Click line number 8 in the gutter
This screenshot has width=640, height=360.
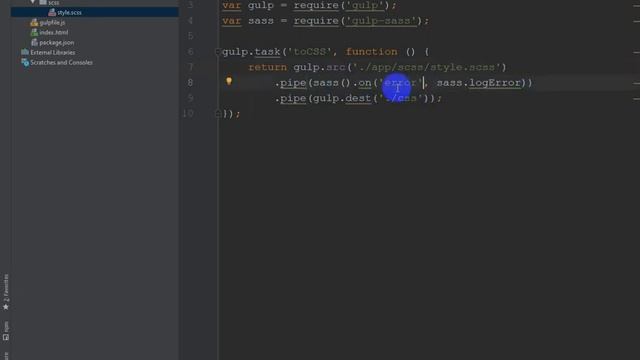190,83
